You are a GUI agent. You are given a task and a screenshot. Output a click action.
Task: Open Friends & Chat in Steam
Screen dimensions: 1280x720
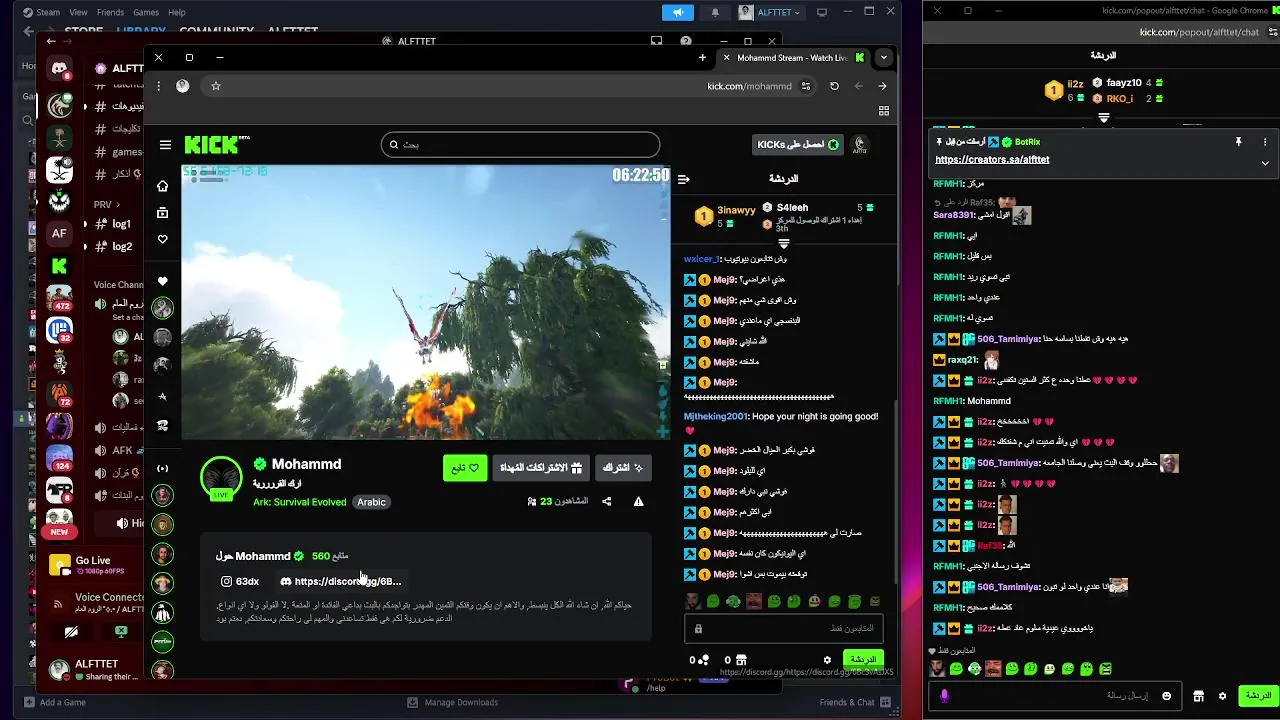click(855, 702)
